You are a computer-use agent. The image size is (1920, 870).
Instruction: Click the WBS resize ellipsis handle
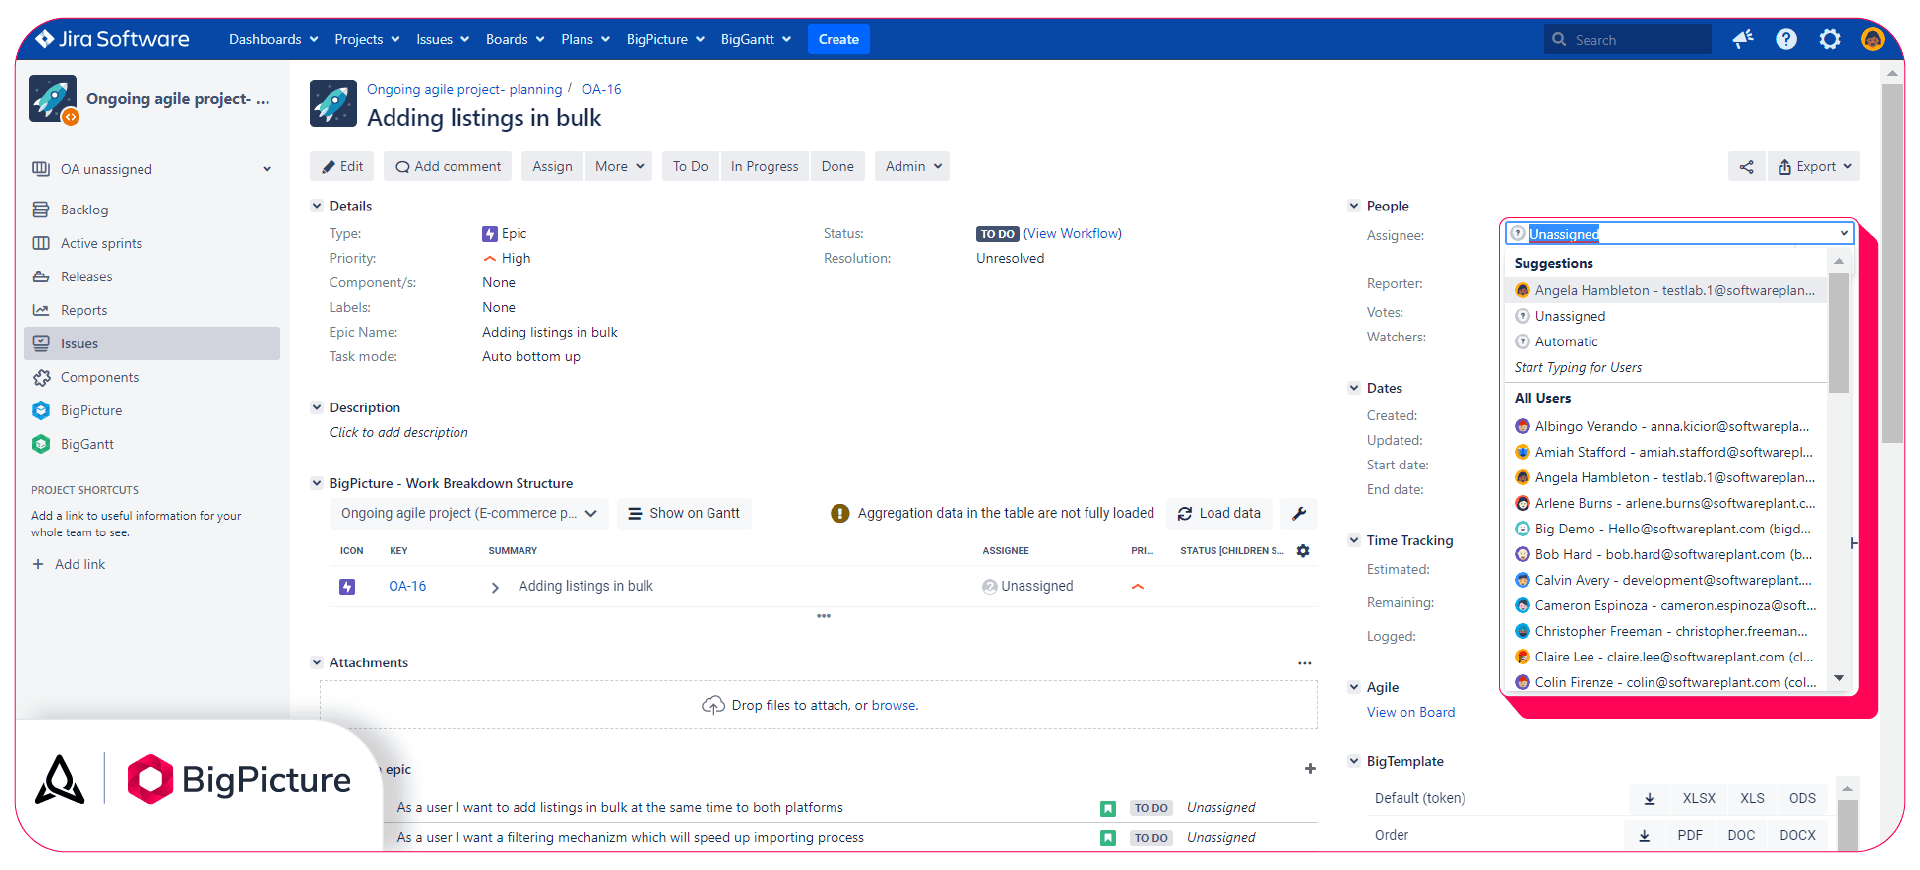pyautogui.click(x=824, y=616)
